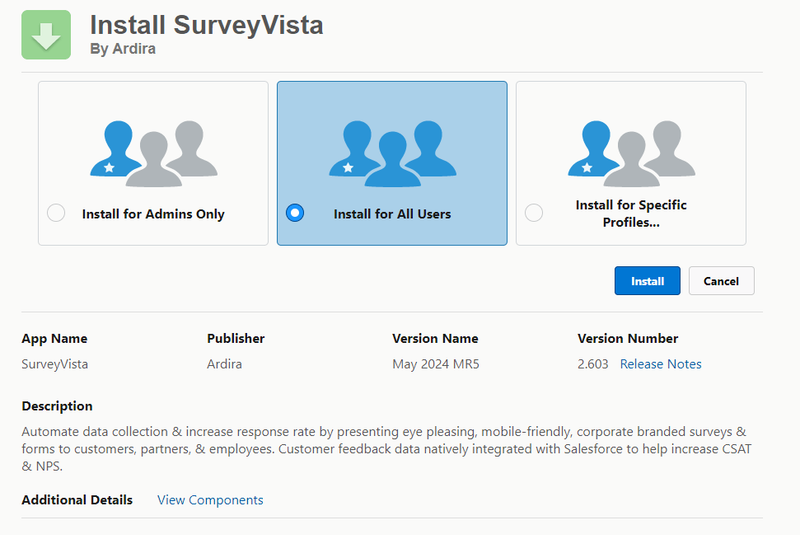Screen dimensions: 800x535
Task: Click the Publisher value Ardira
Action: coord(224,364)
